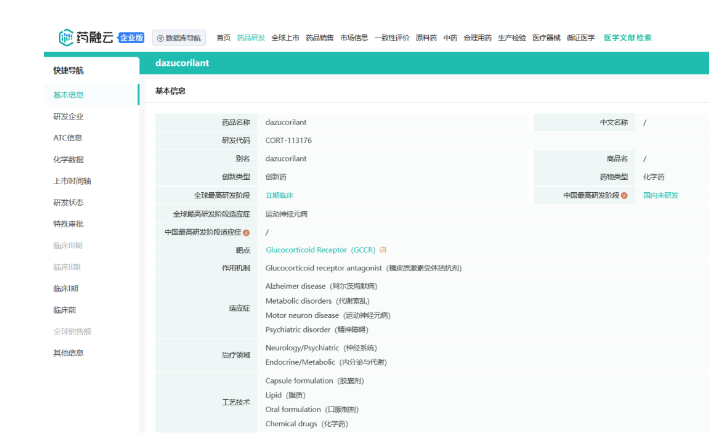This screenshot has width=722, height=443.
Task: Click info icon next to 中国最高研发阶段适应症
Action: 246,232
